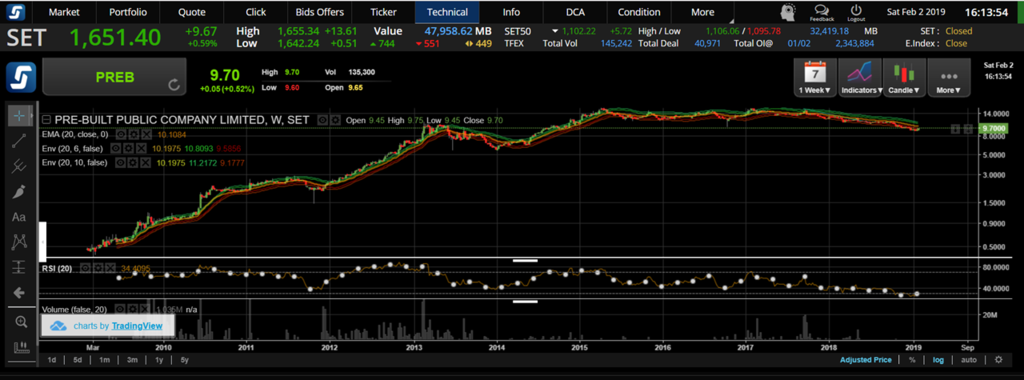Remove the RSI (20) indicator
Image resolution: width=1024 pixels, height=380 pixels.
pyautogui.click(x=110, y=268)
